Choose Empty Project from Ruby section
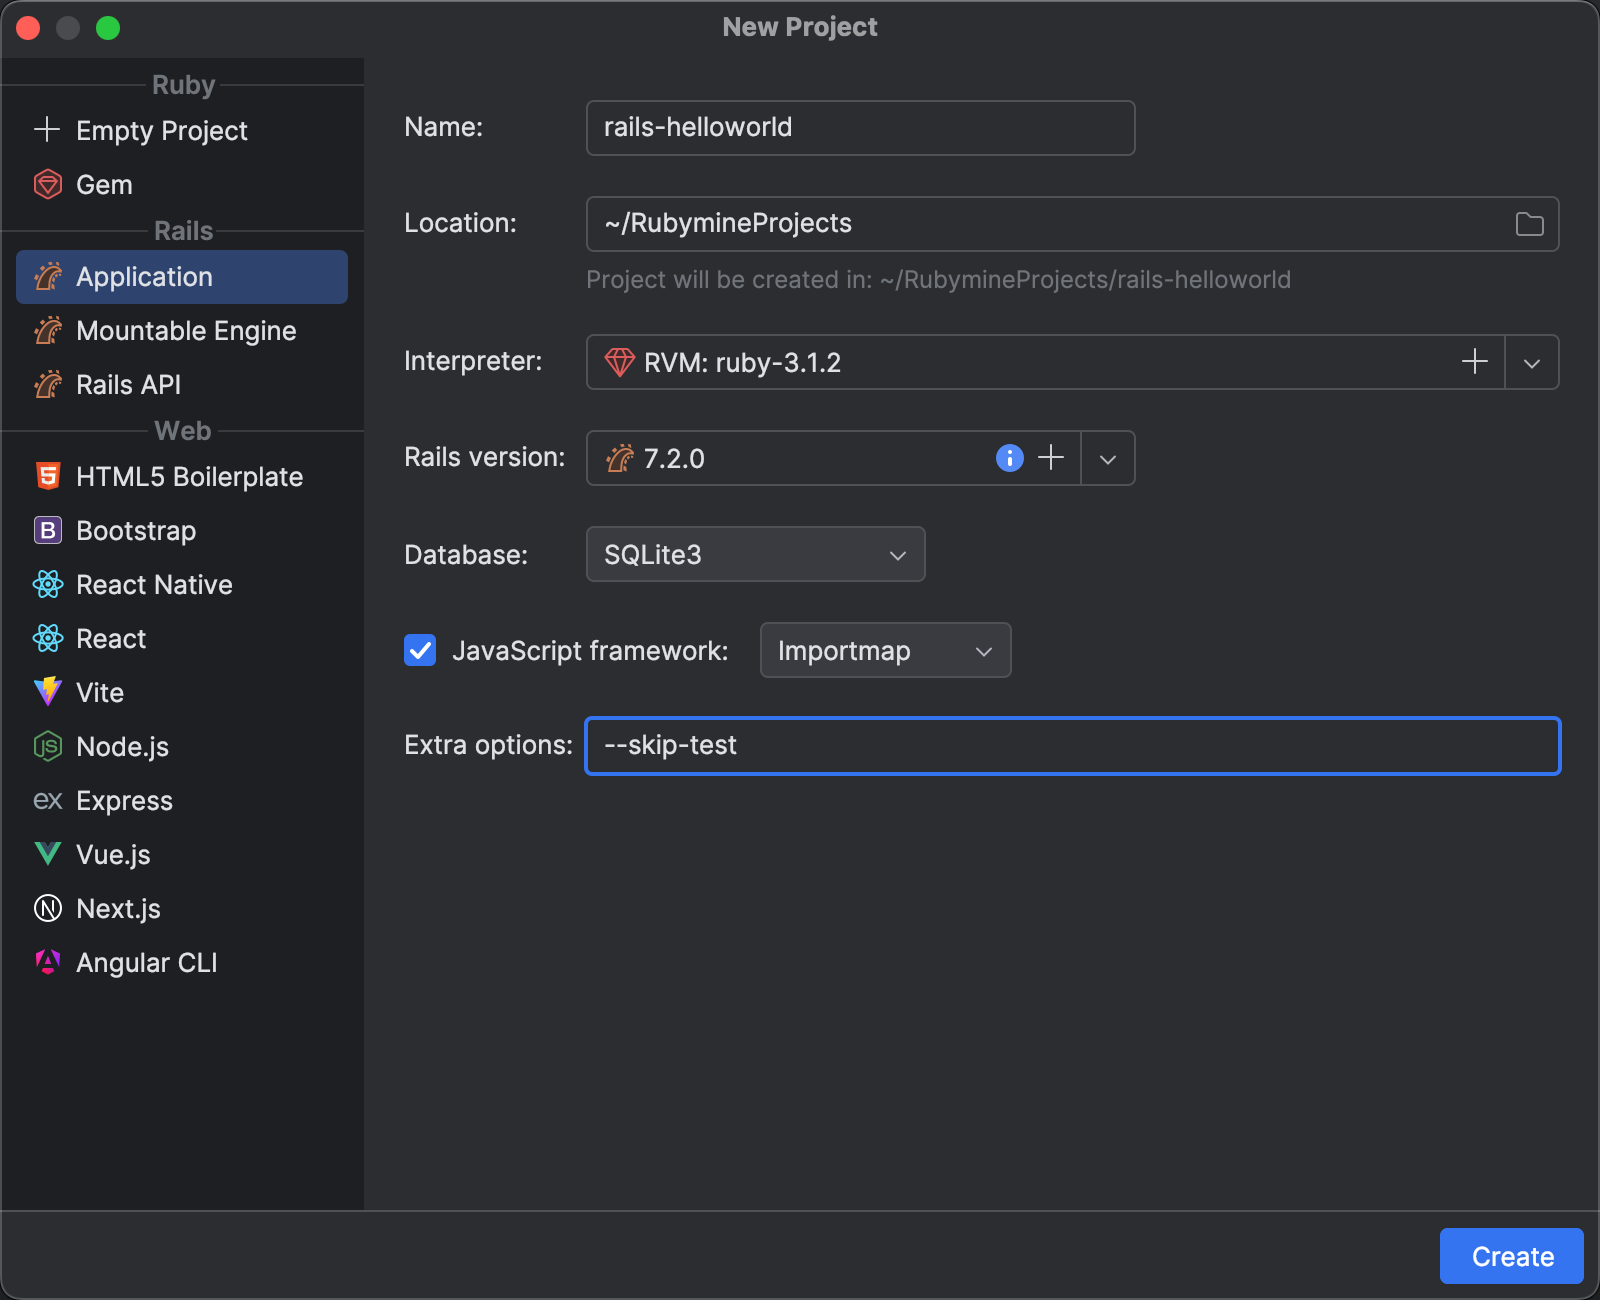Image resolution: width=1600 pixels, height=1300 pixels. pyautogui.click(x=161, y=131)
